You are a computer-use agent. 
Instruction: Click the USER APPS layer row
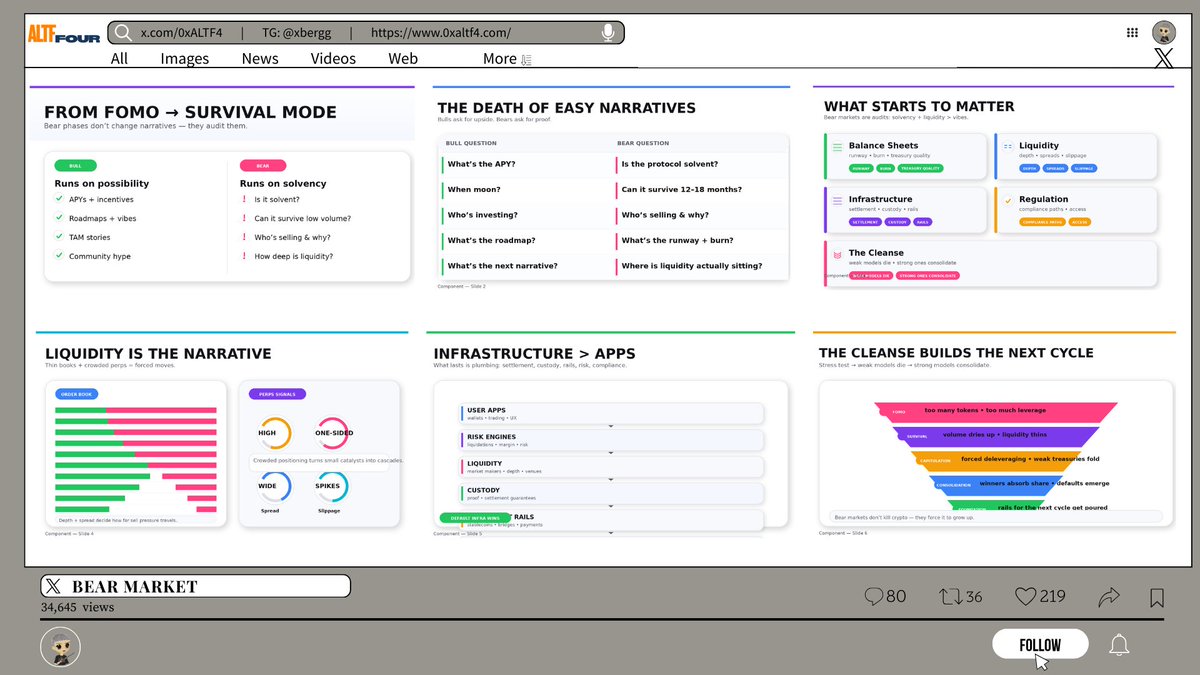pos(612,413)
